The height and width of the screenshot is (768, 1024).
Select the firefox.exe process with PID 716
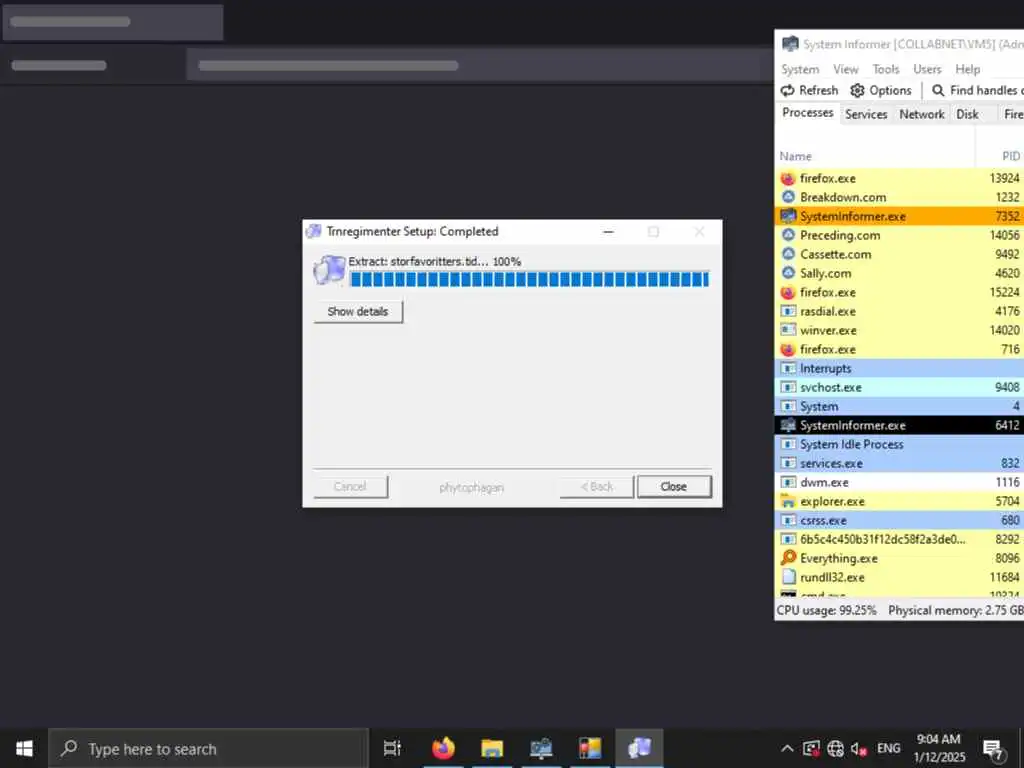click(x=899, y=349)
